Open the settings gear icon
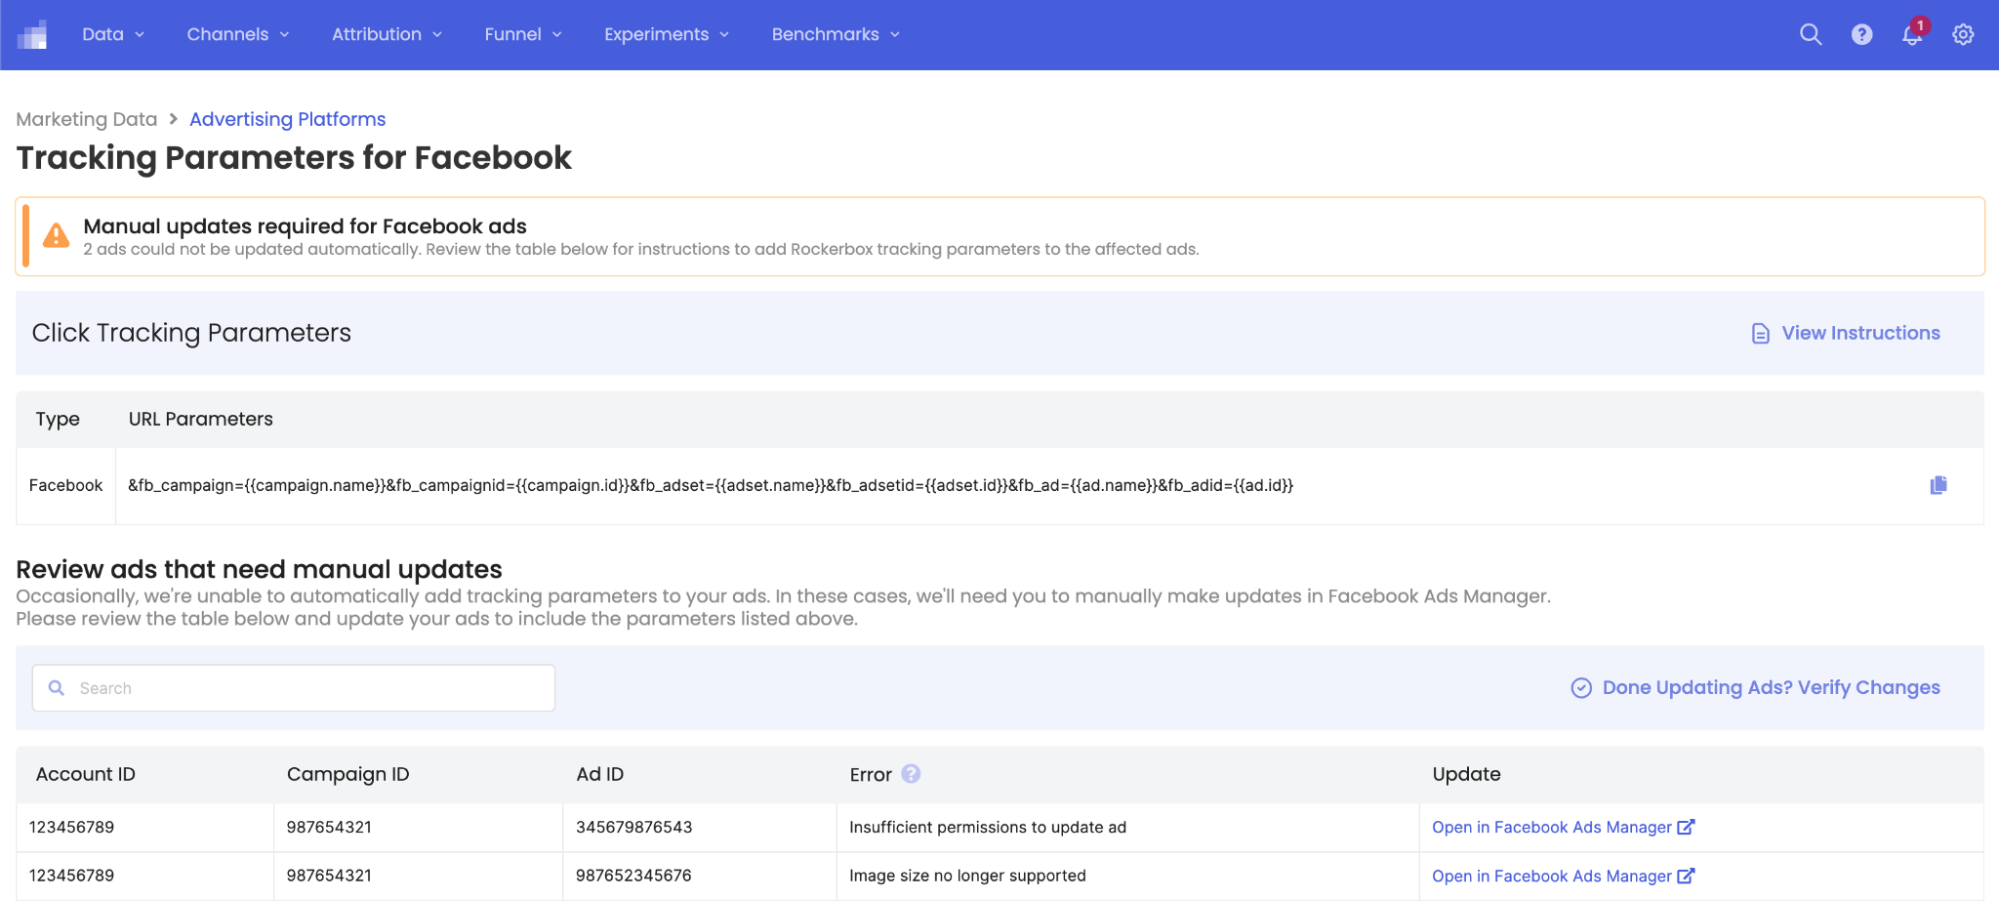This screenshot has width=1999, height=921. coord(1963,35)
